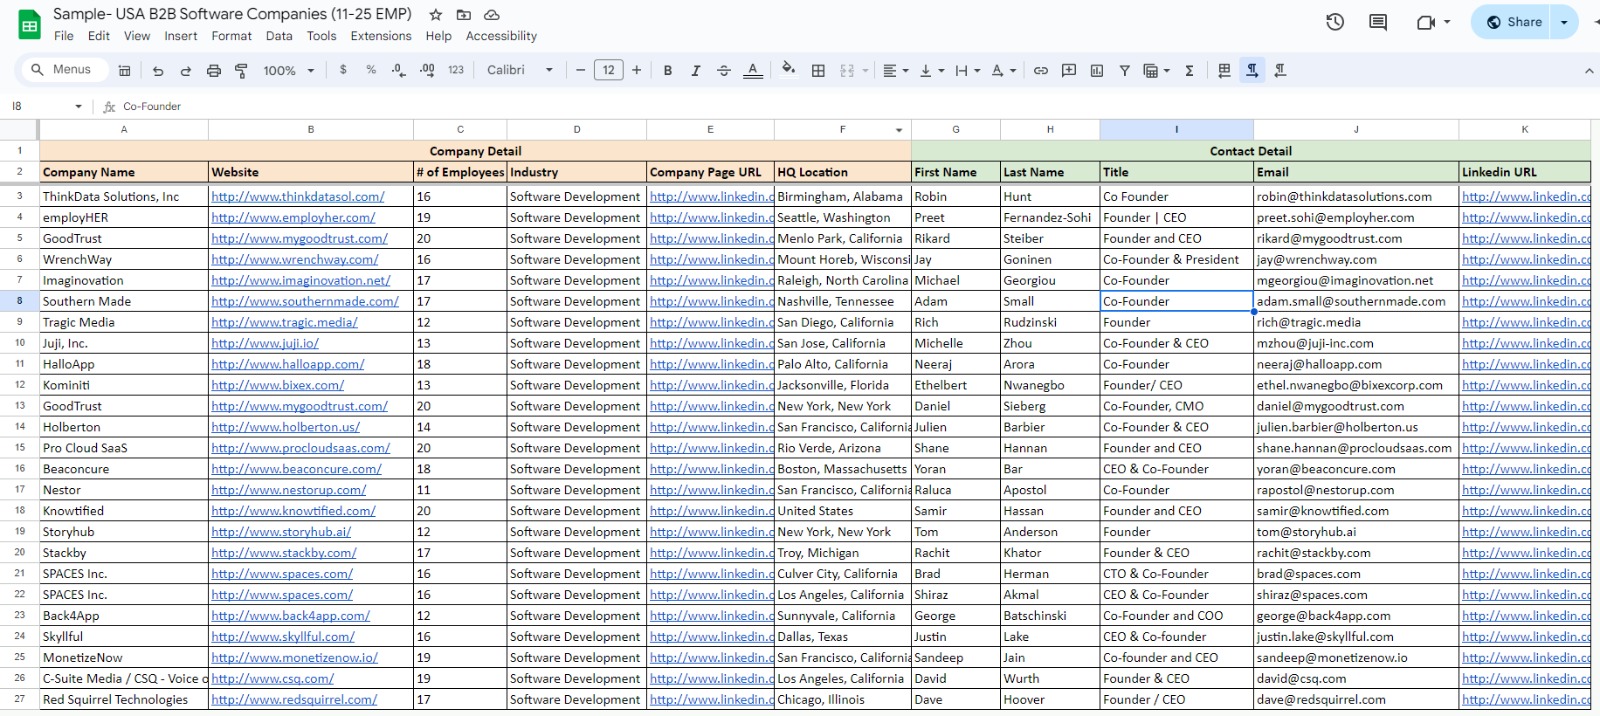Hide the menus with collapse arrow
Screen dimensions: 1600x716
tap(1588, 70)
